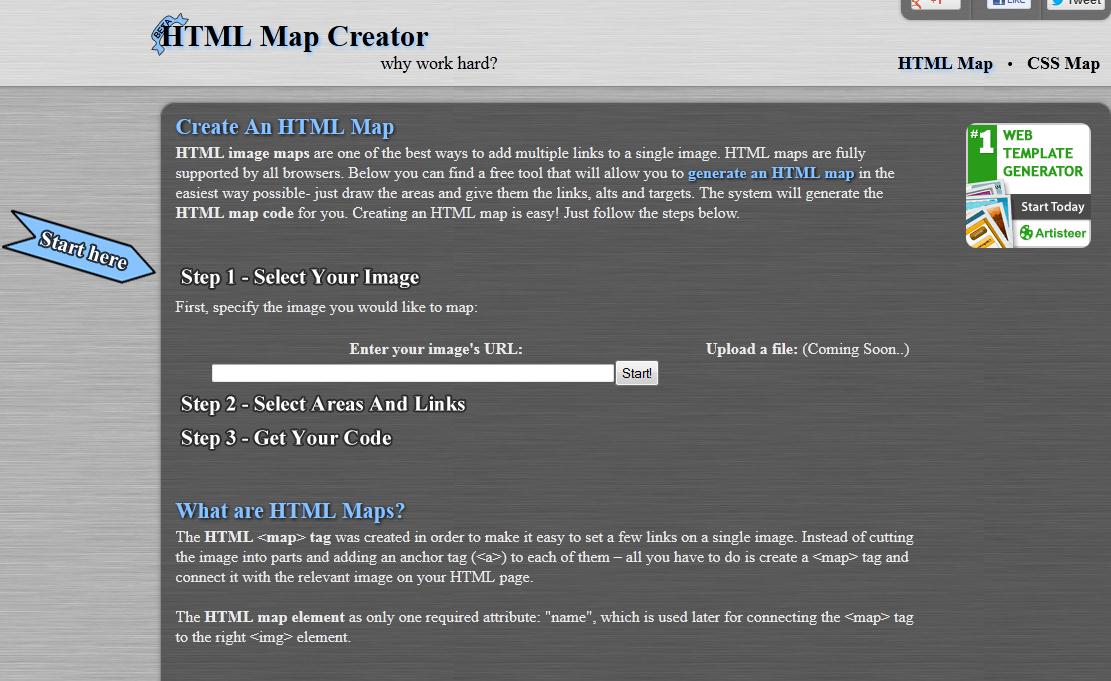Switch to the CSS Map page

point(1062,63)
